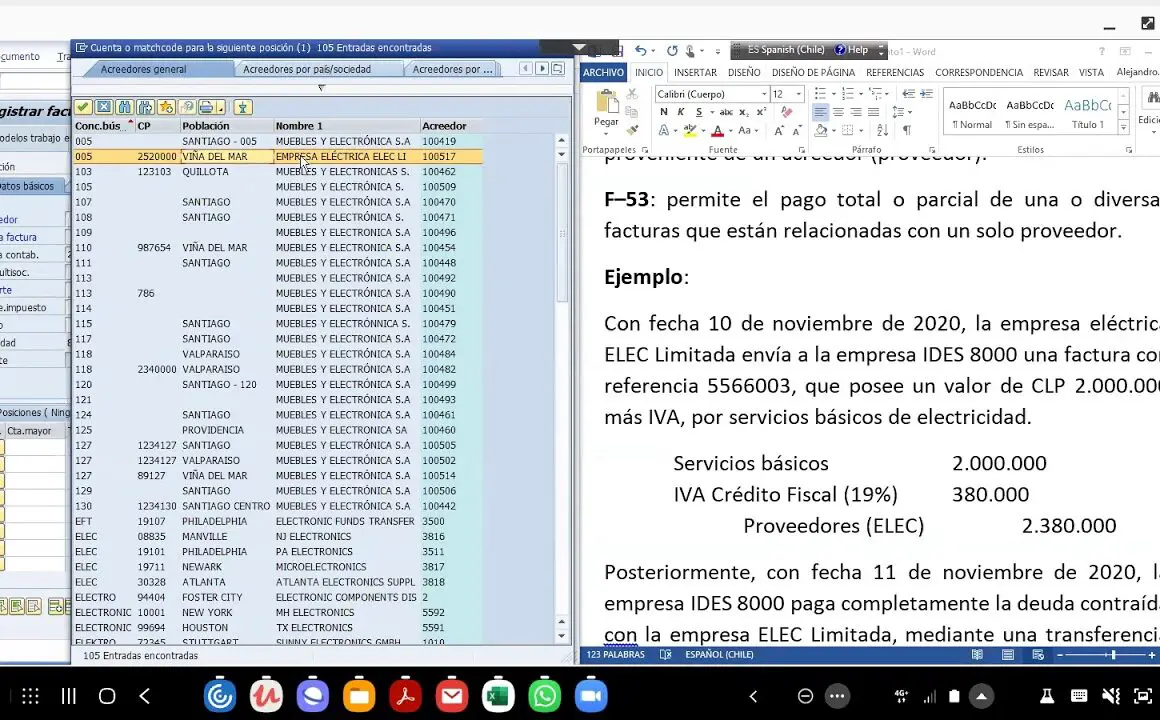Redo action in Word quick access toolbar
Viewport: 1160px width, 720px height.
pyautogui.click(x=672, y=51)
